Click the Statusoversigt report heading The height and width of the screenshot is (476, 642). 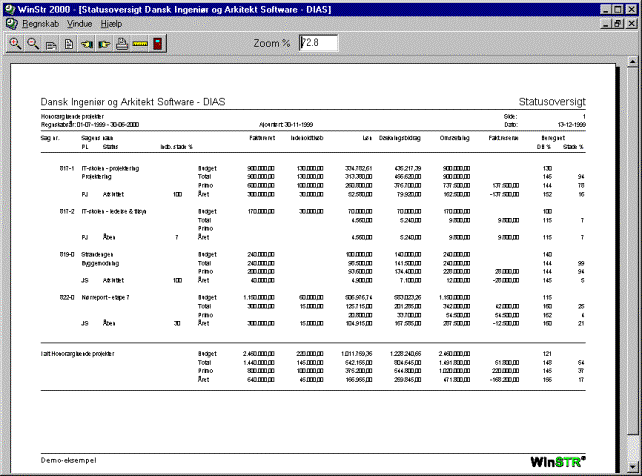tap(552, 102)
